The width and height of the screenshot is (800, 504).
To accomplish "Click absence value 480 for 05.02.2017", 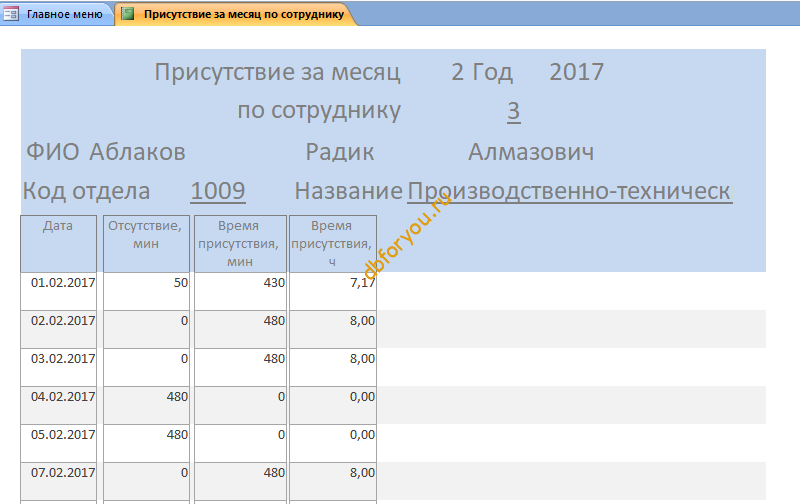I will [x=146, y=443].
